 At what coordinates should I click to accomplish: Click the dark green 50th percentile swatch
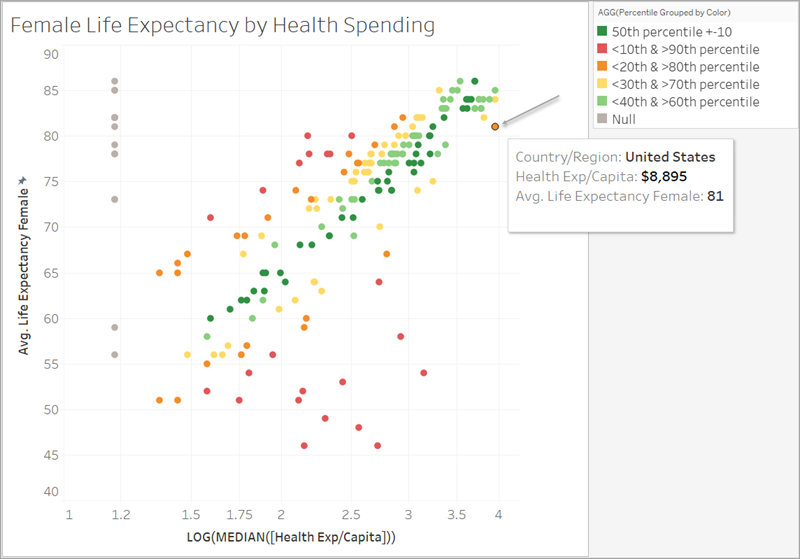[602, 31]
